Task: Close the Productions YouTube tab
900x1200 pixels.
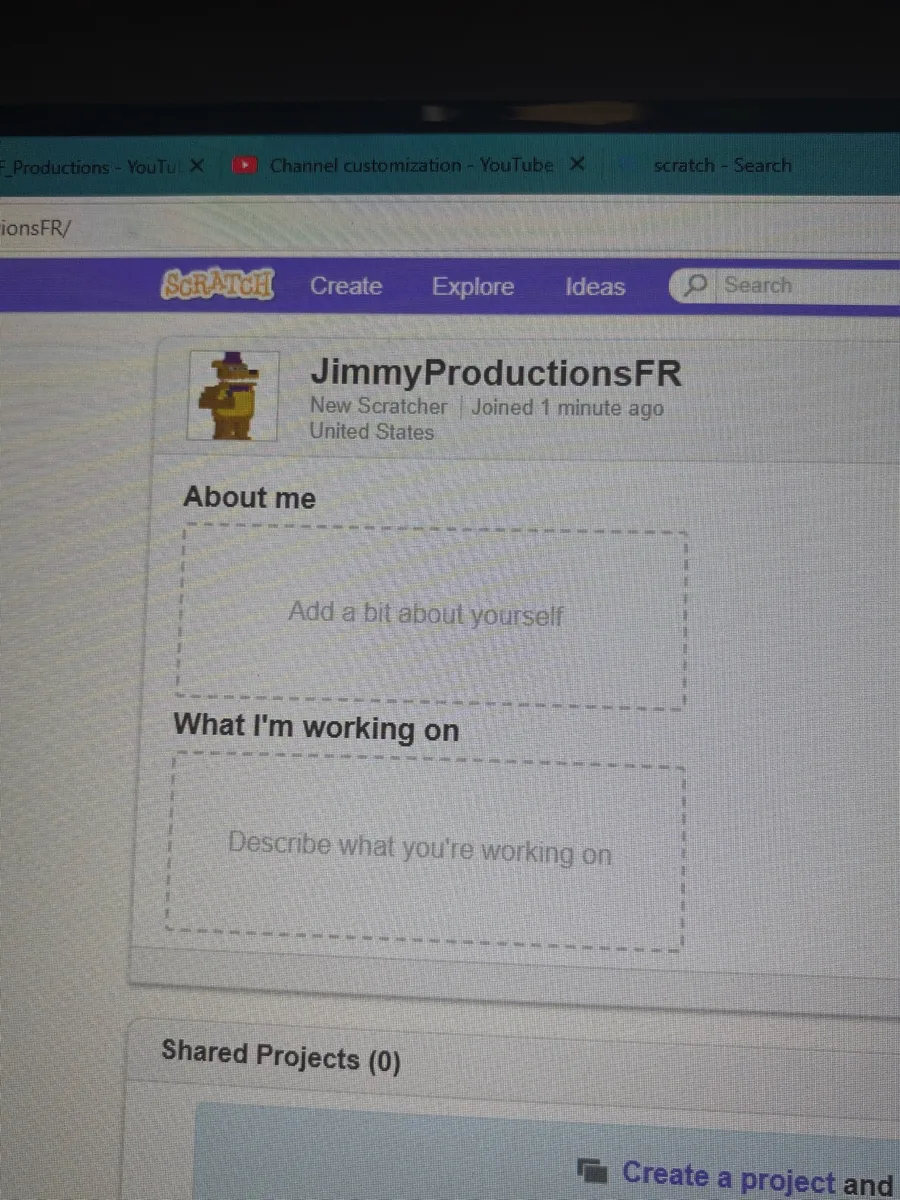Action: (197, 166)
